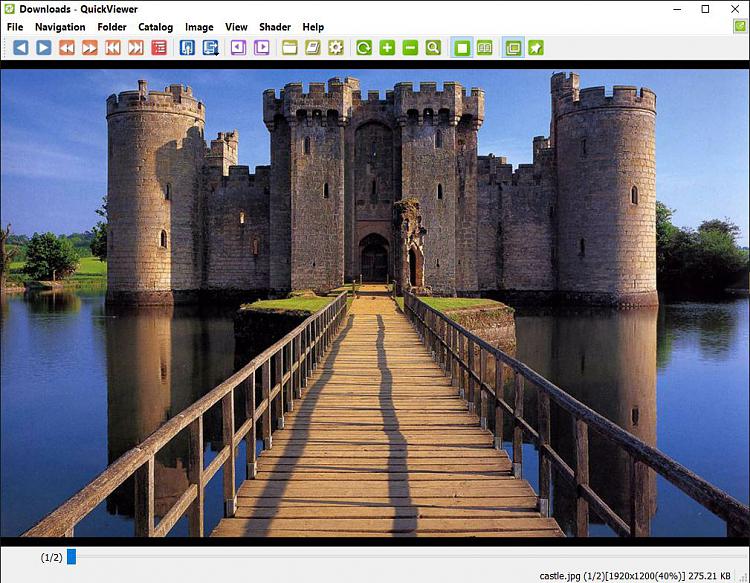Toggle single page view green square icon

(x=462, y=48)
